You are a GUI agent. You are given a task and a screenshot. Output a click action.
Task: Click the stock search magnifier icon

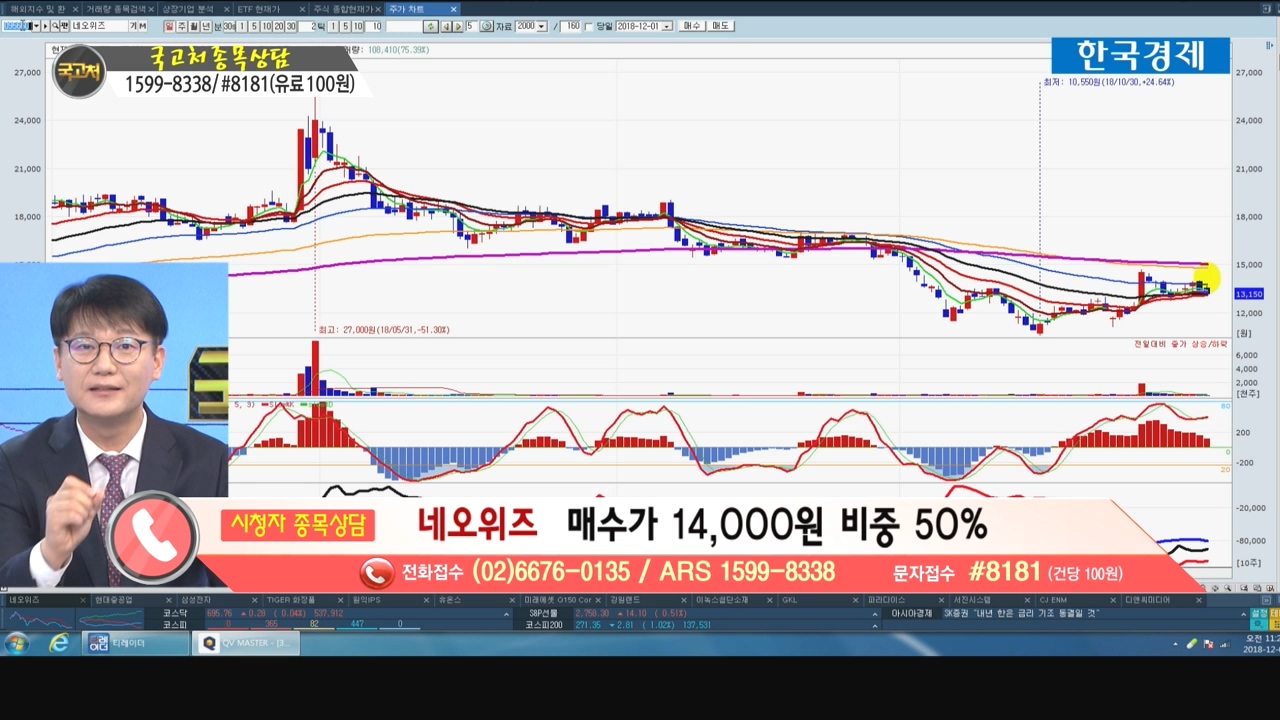[55, 26]
